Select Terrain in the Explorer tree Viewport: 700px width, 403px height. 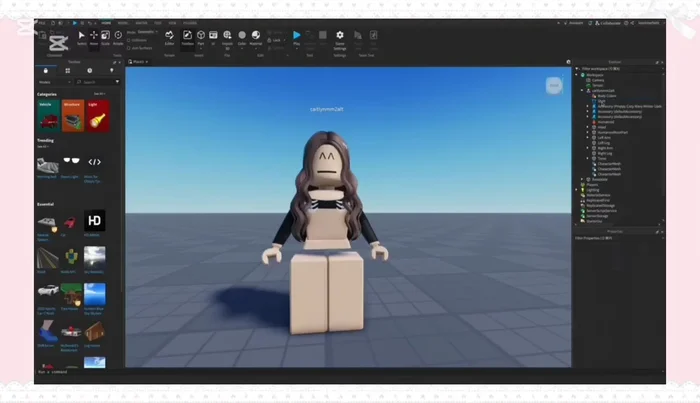click(597, 85)
